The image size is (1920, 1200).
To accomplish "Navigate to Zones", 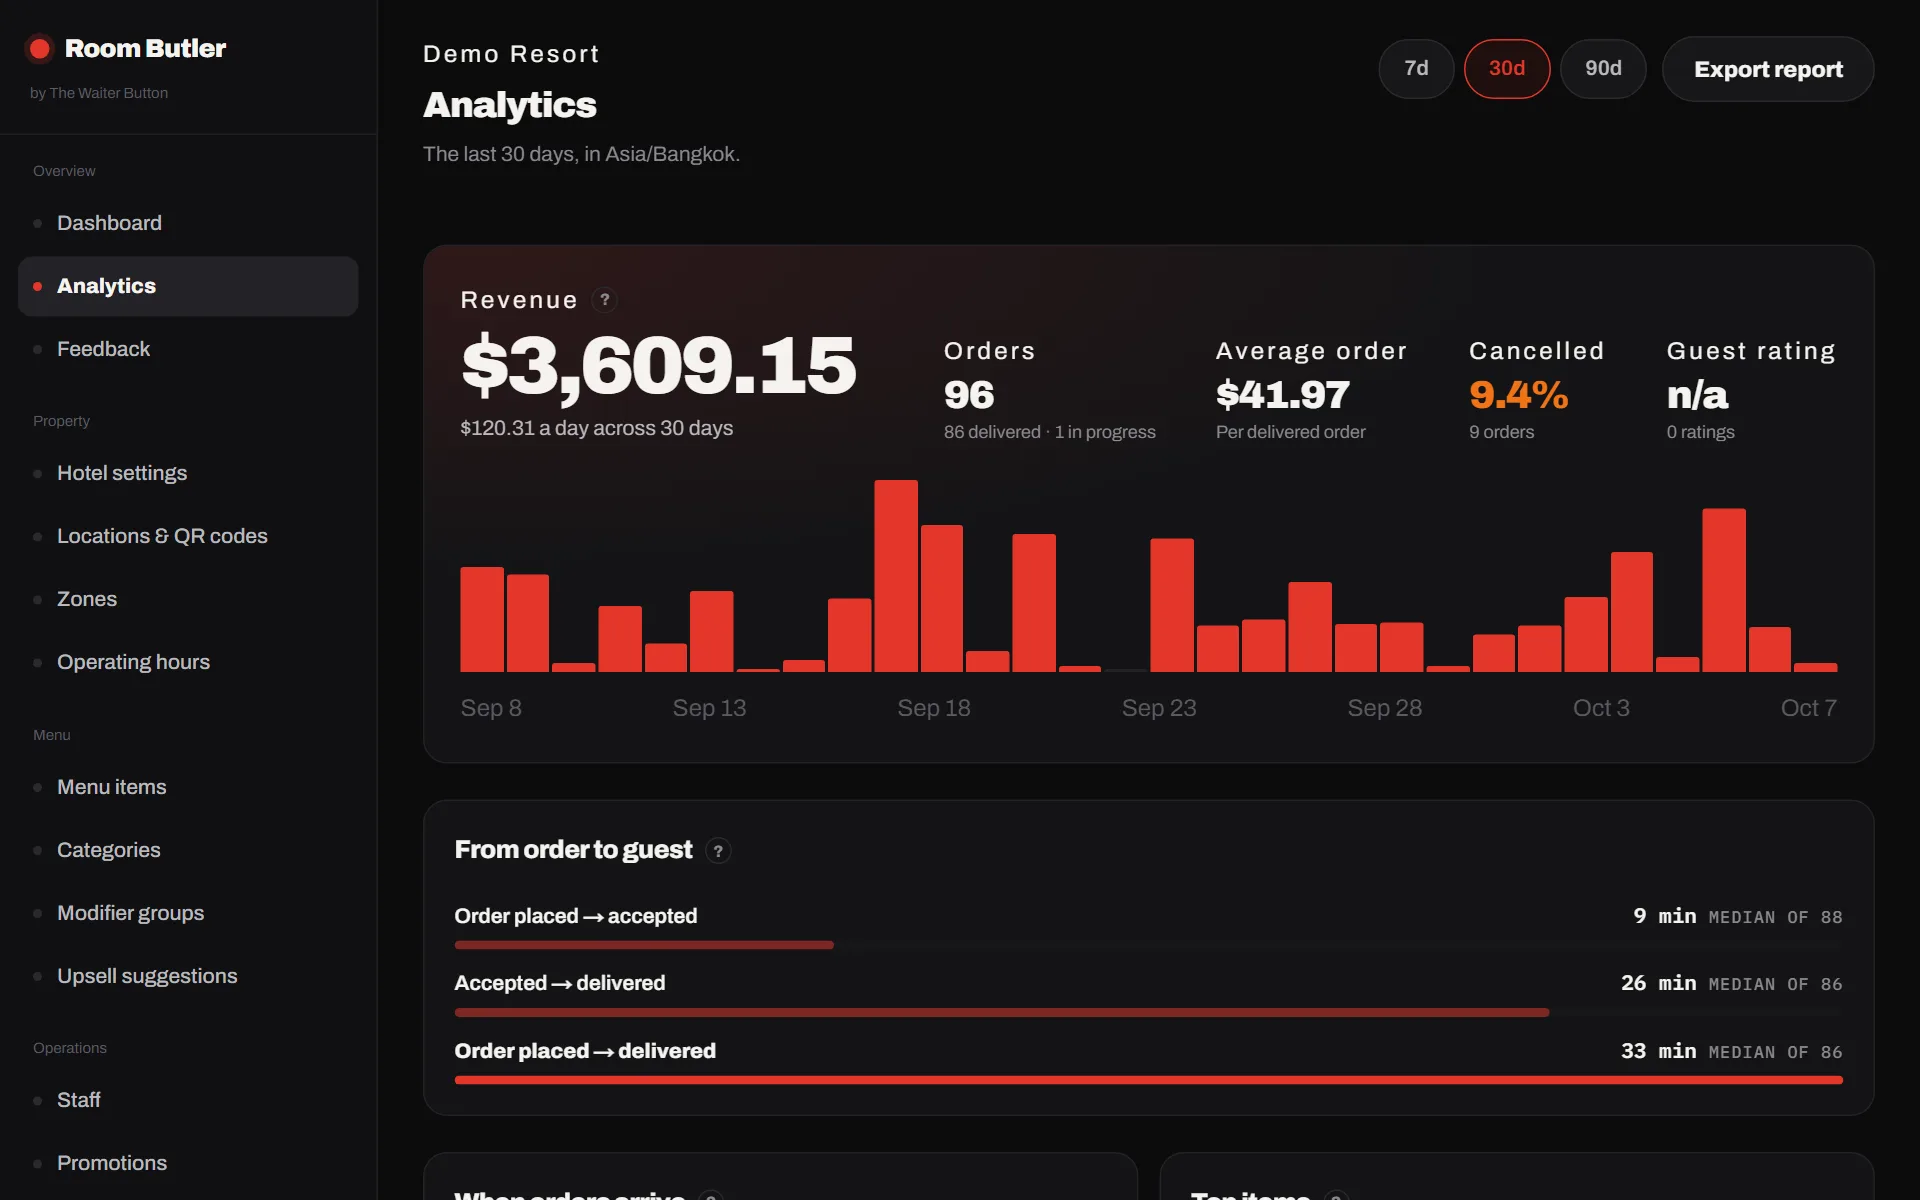I will pos(188,599).
